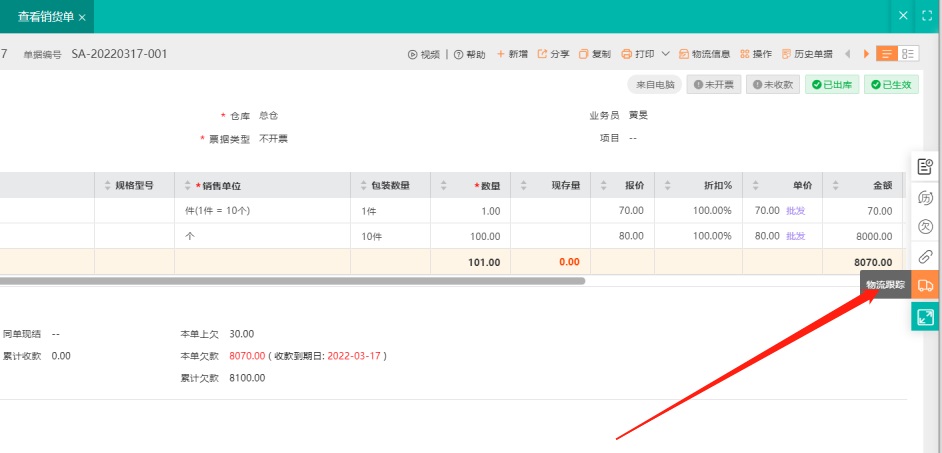Click the 新增 button
The height and width of the screenshot is (453, 942).
[512, 54]
